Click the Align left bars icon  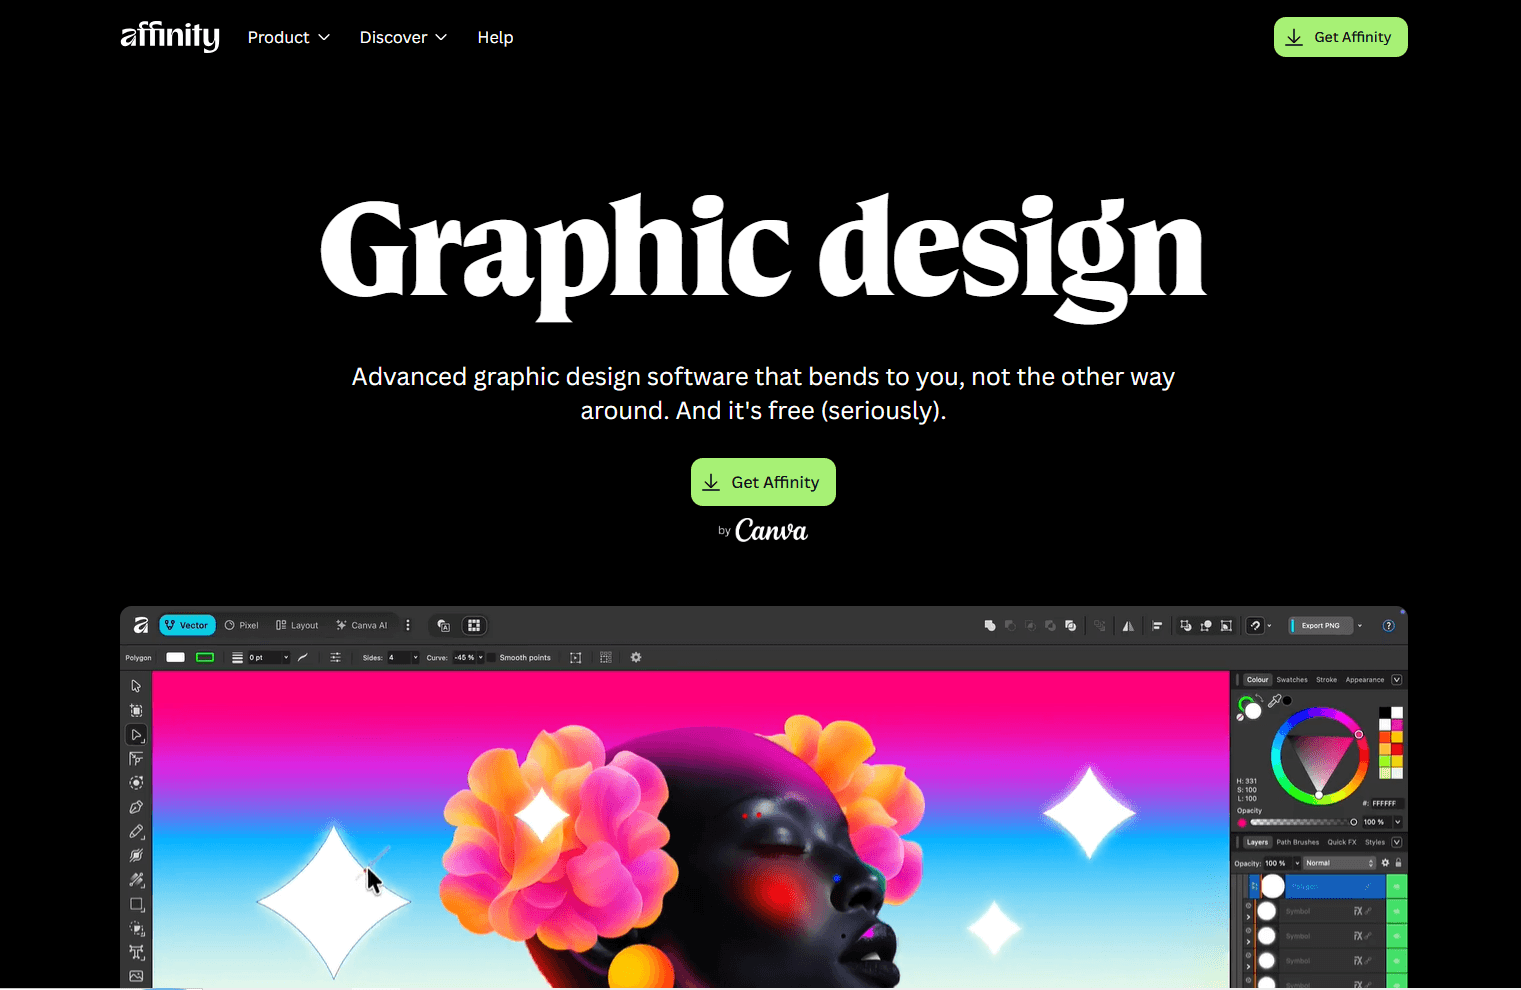coord(1157,625)
